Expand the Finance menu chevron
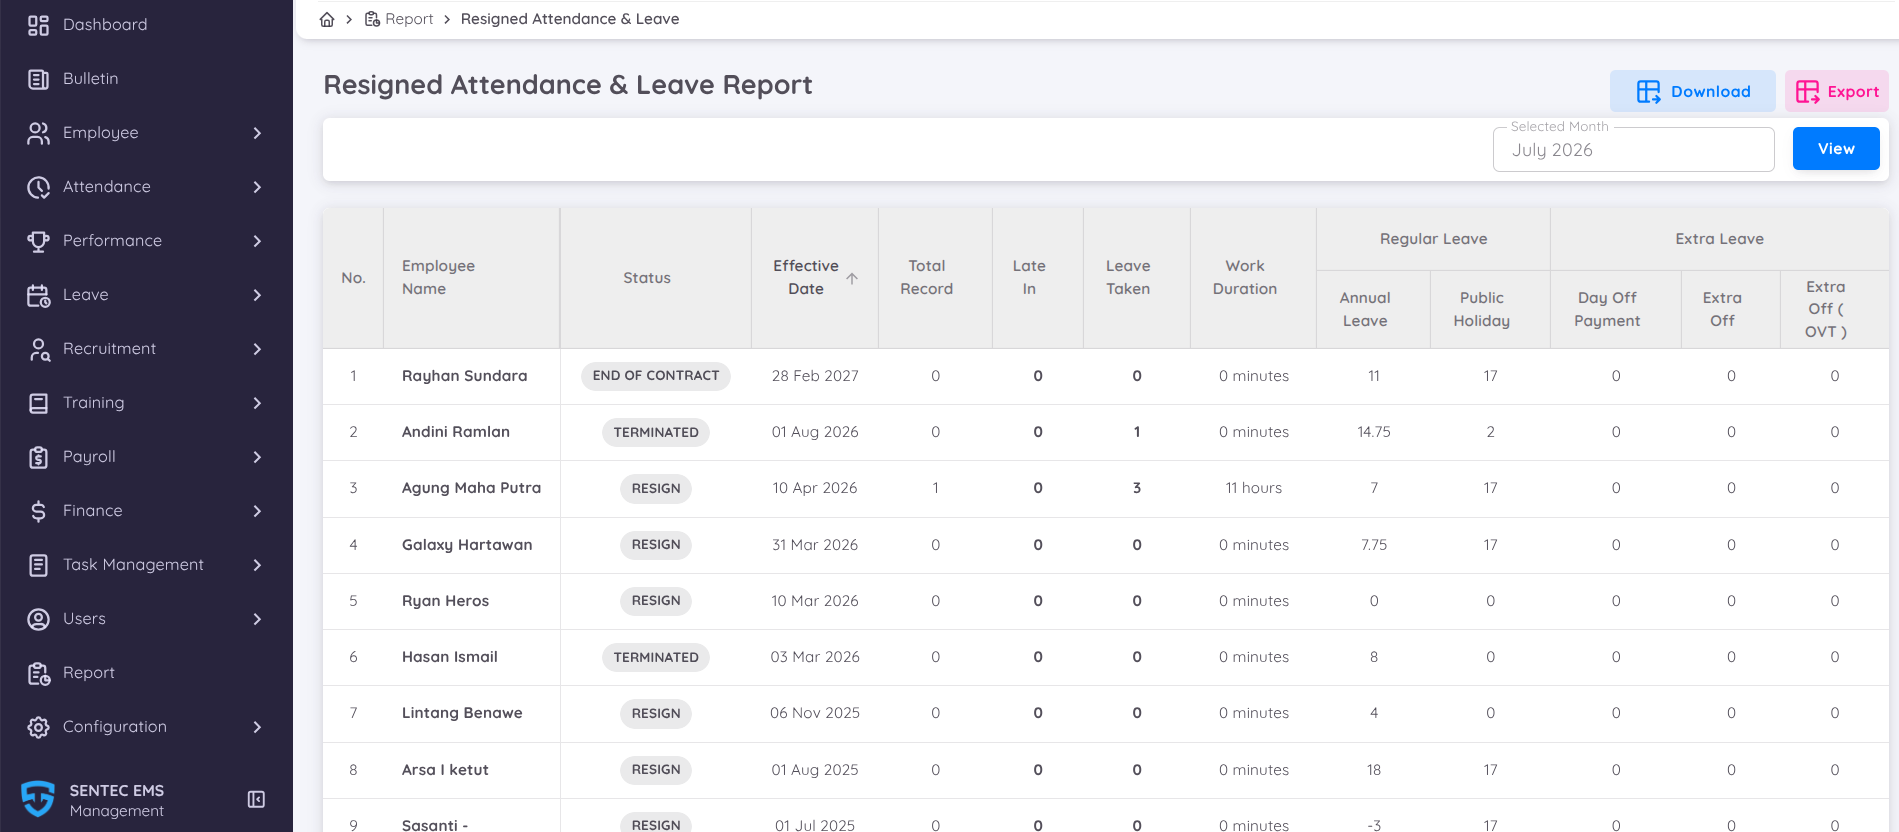 [x=257, y=511]
